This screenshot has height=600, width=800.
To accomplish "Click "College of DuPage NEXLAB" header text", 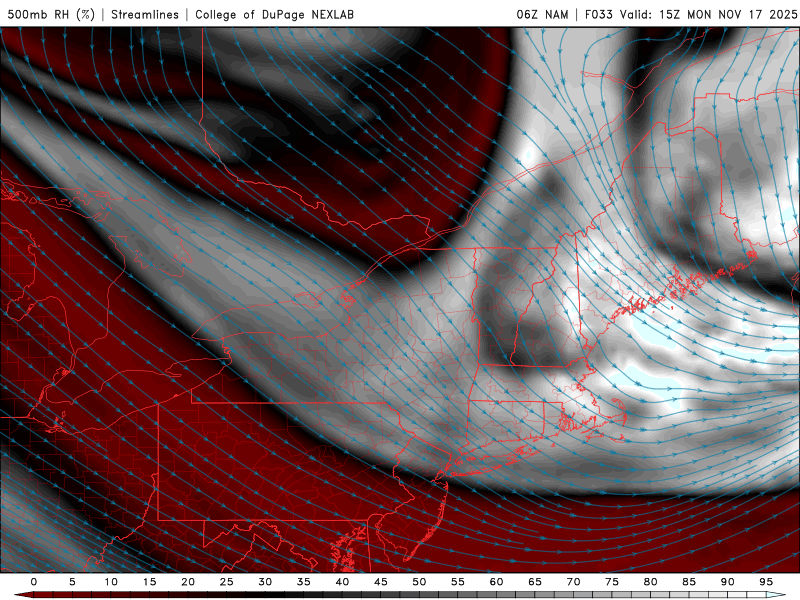I will (x=274, y=14).
